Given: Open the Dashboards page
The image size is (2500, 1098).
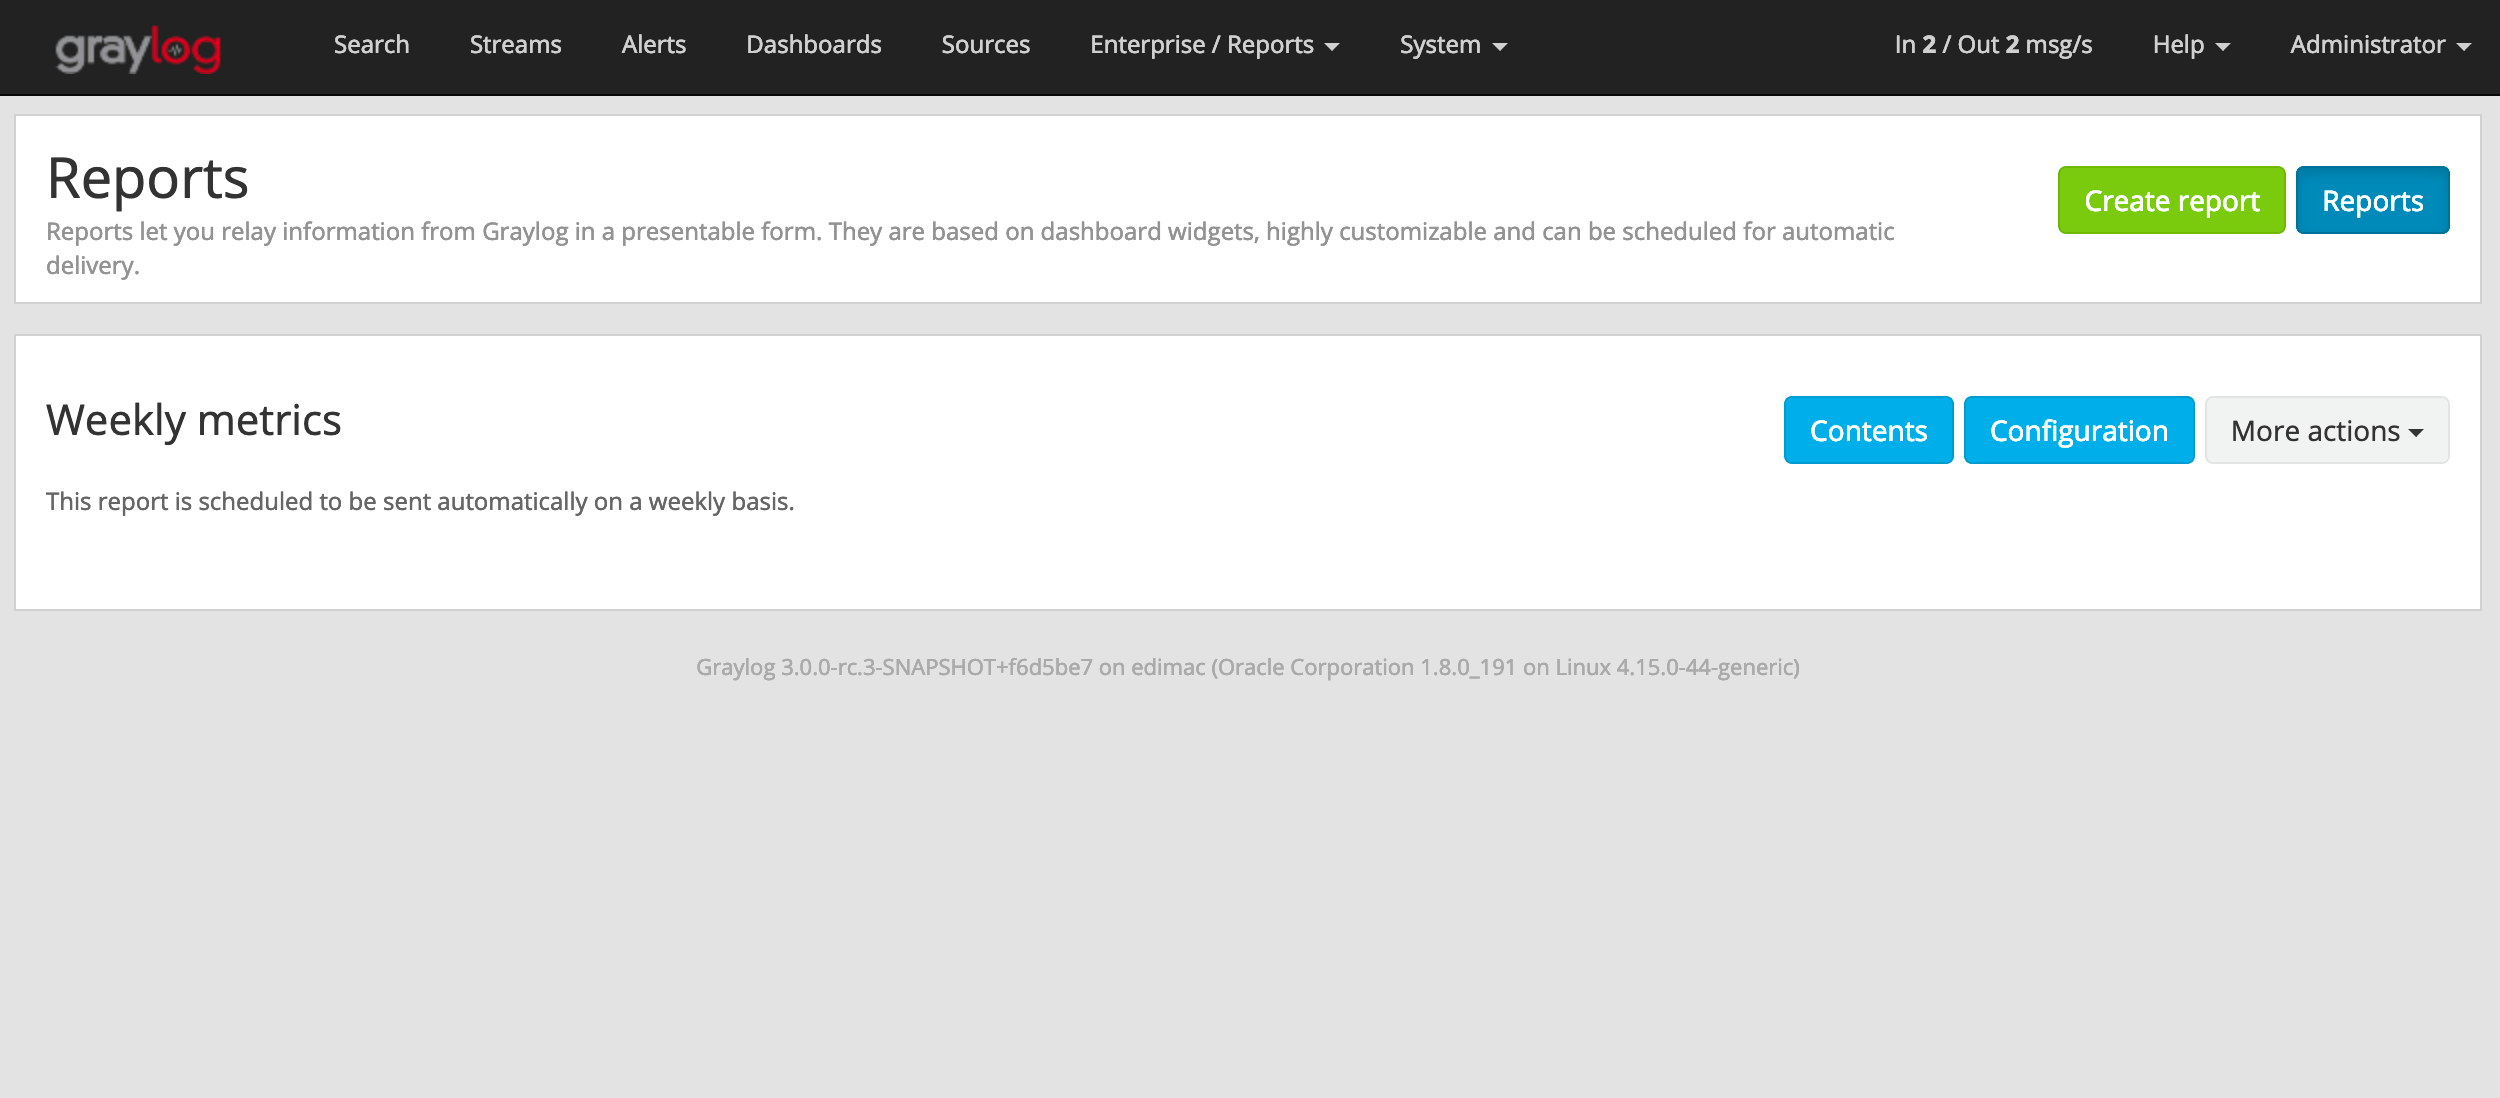Looking at the screenshot, I should [x=813, y=45].
